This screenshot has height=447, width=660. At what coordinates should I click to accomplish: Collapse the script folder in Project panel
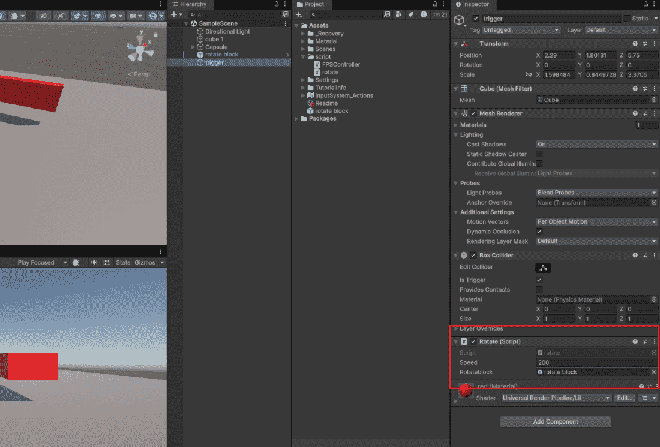303,57
